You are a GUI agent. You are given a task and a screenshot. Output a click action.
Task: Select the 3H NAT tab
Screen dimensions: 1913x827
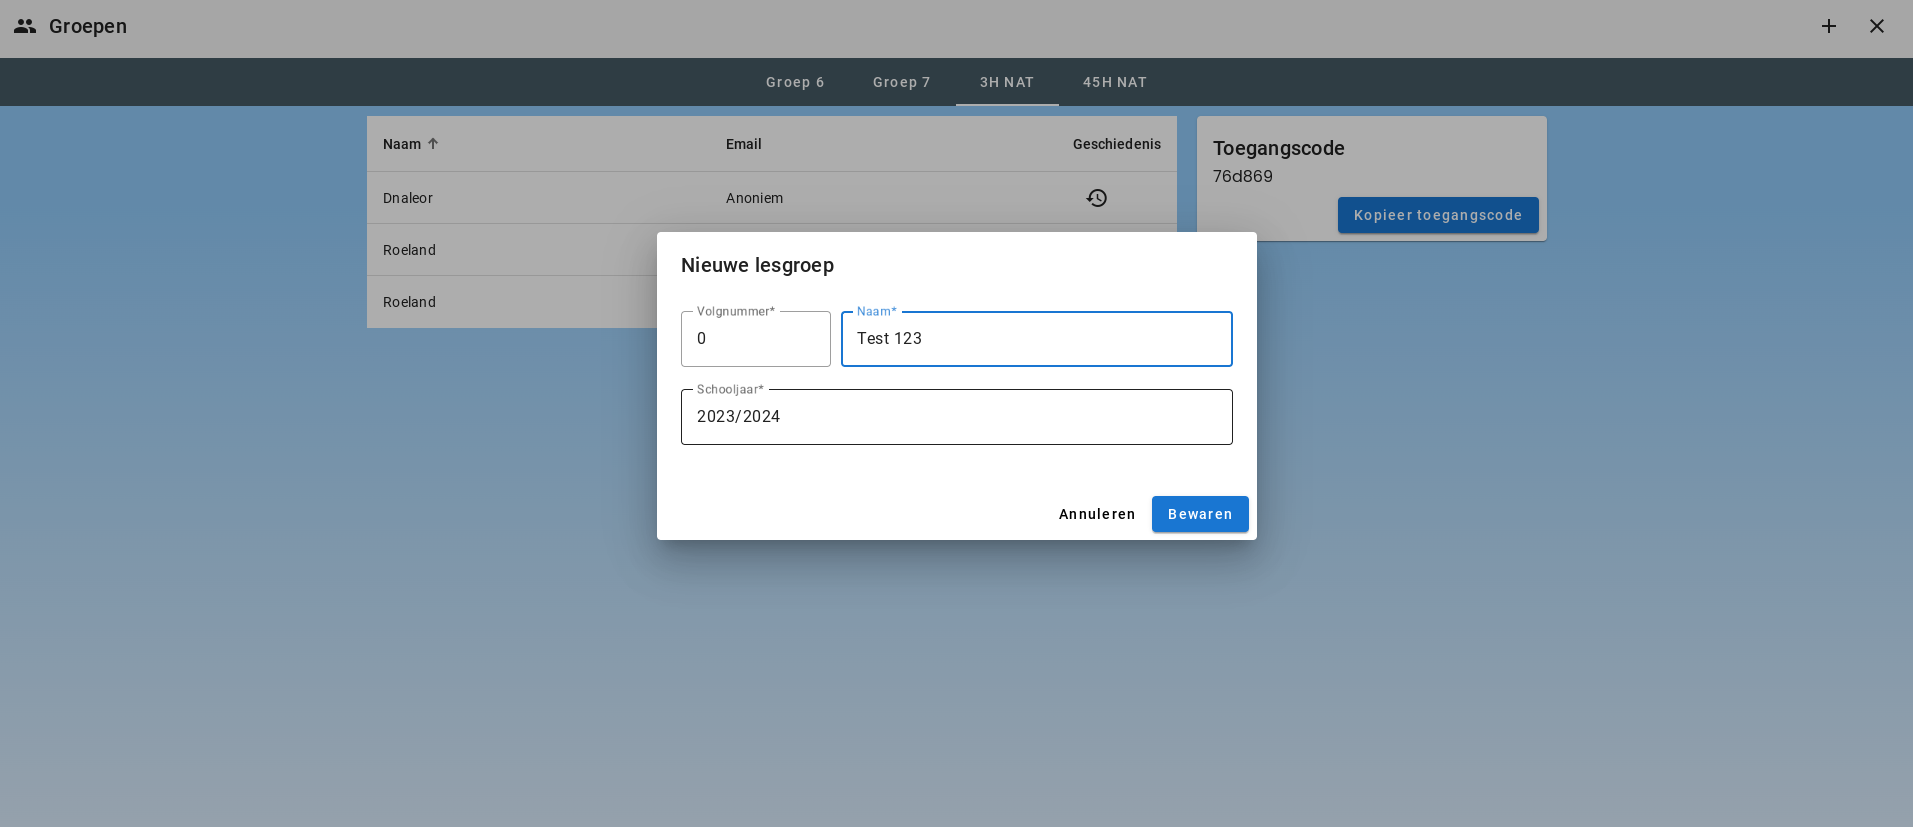[x=1006, y=82]
